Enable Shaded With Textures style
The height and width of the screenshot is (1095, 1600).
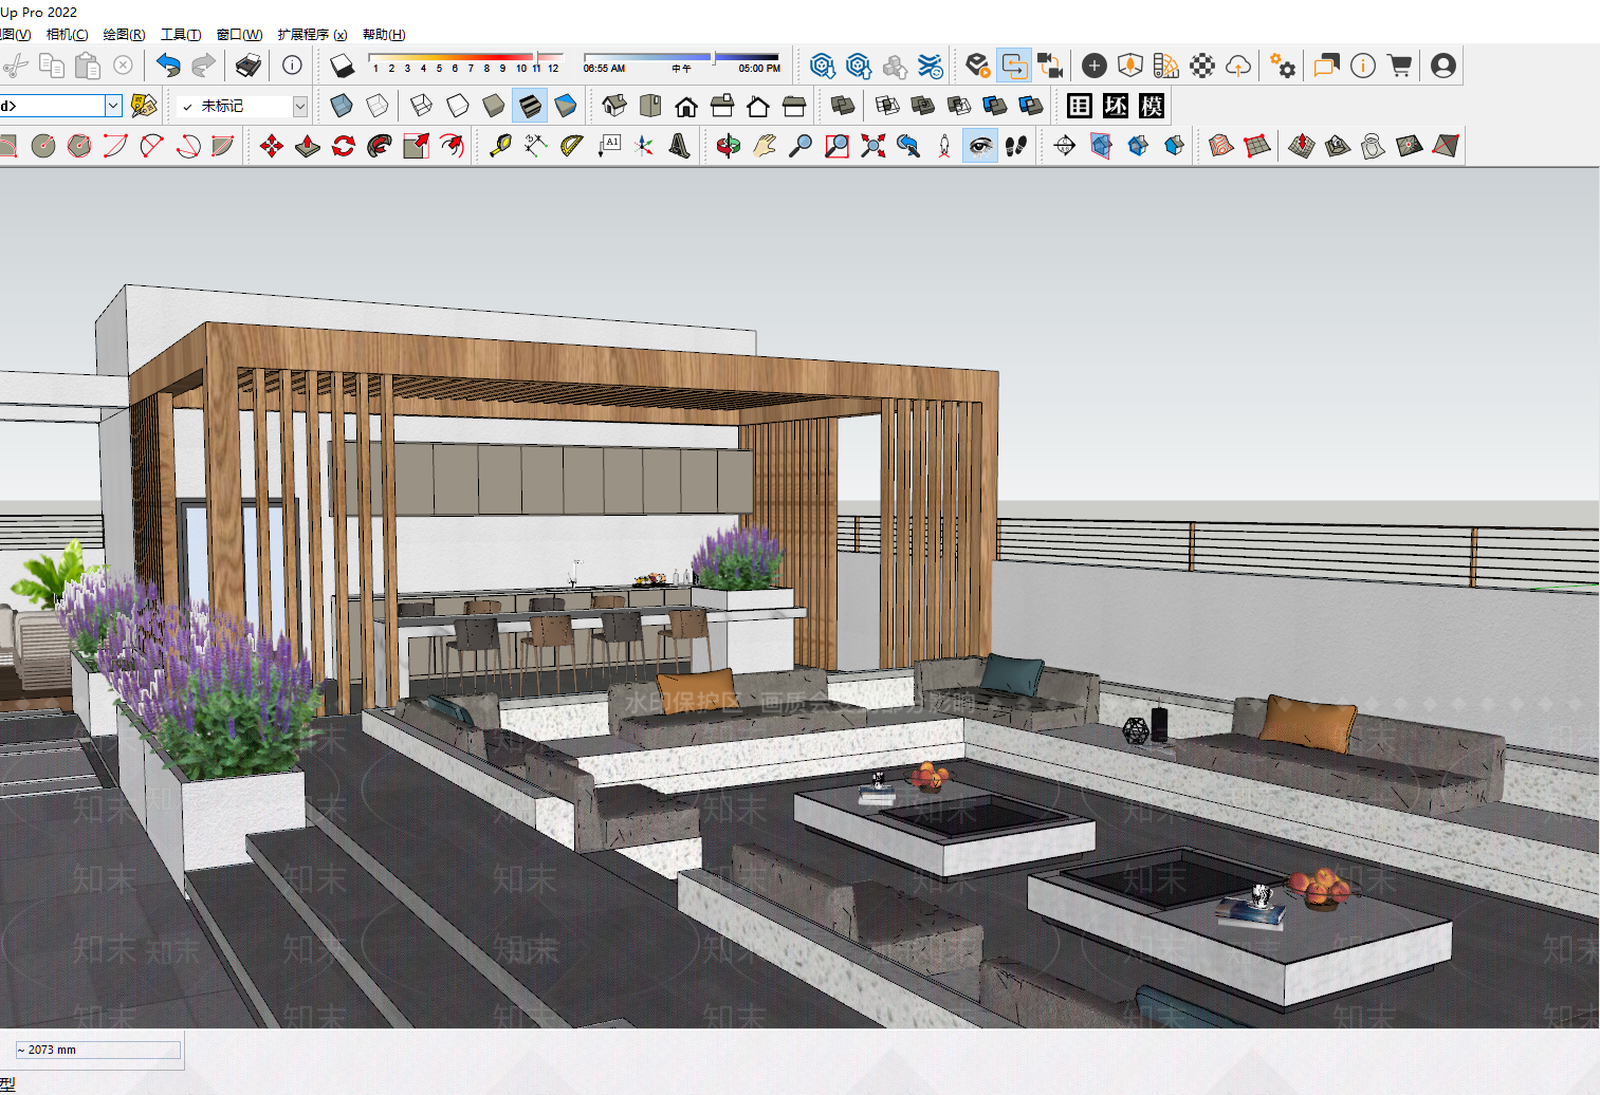pos(529,105)
